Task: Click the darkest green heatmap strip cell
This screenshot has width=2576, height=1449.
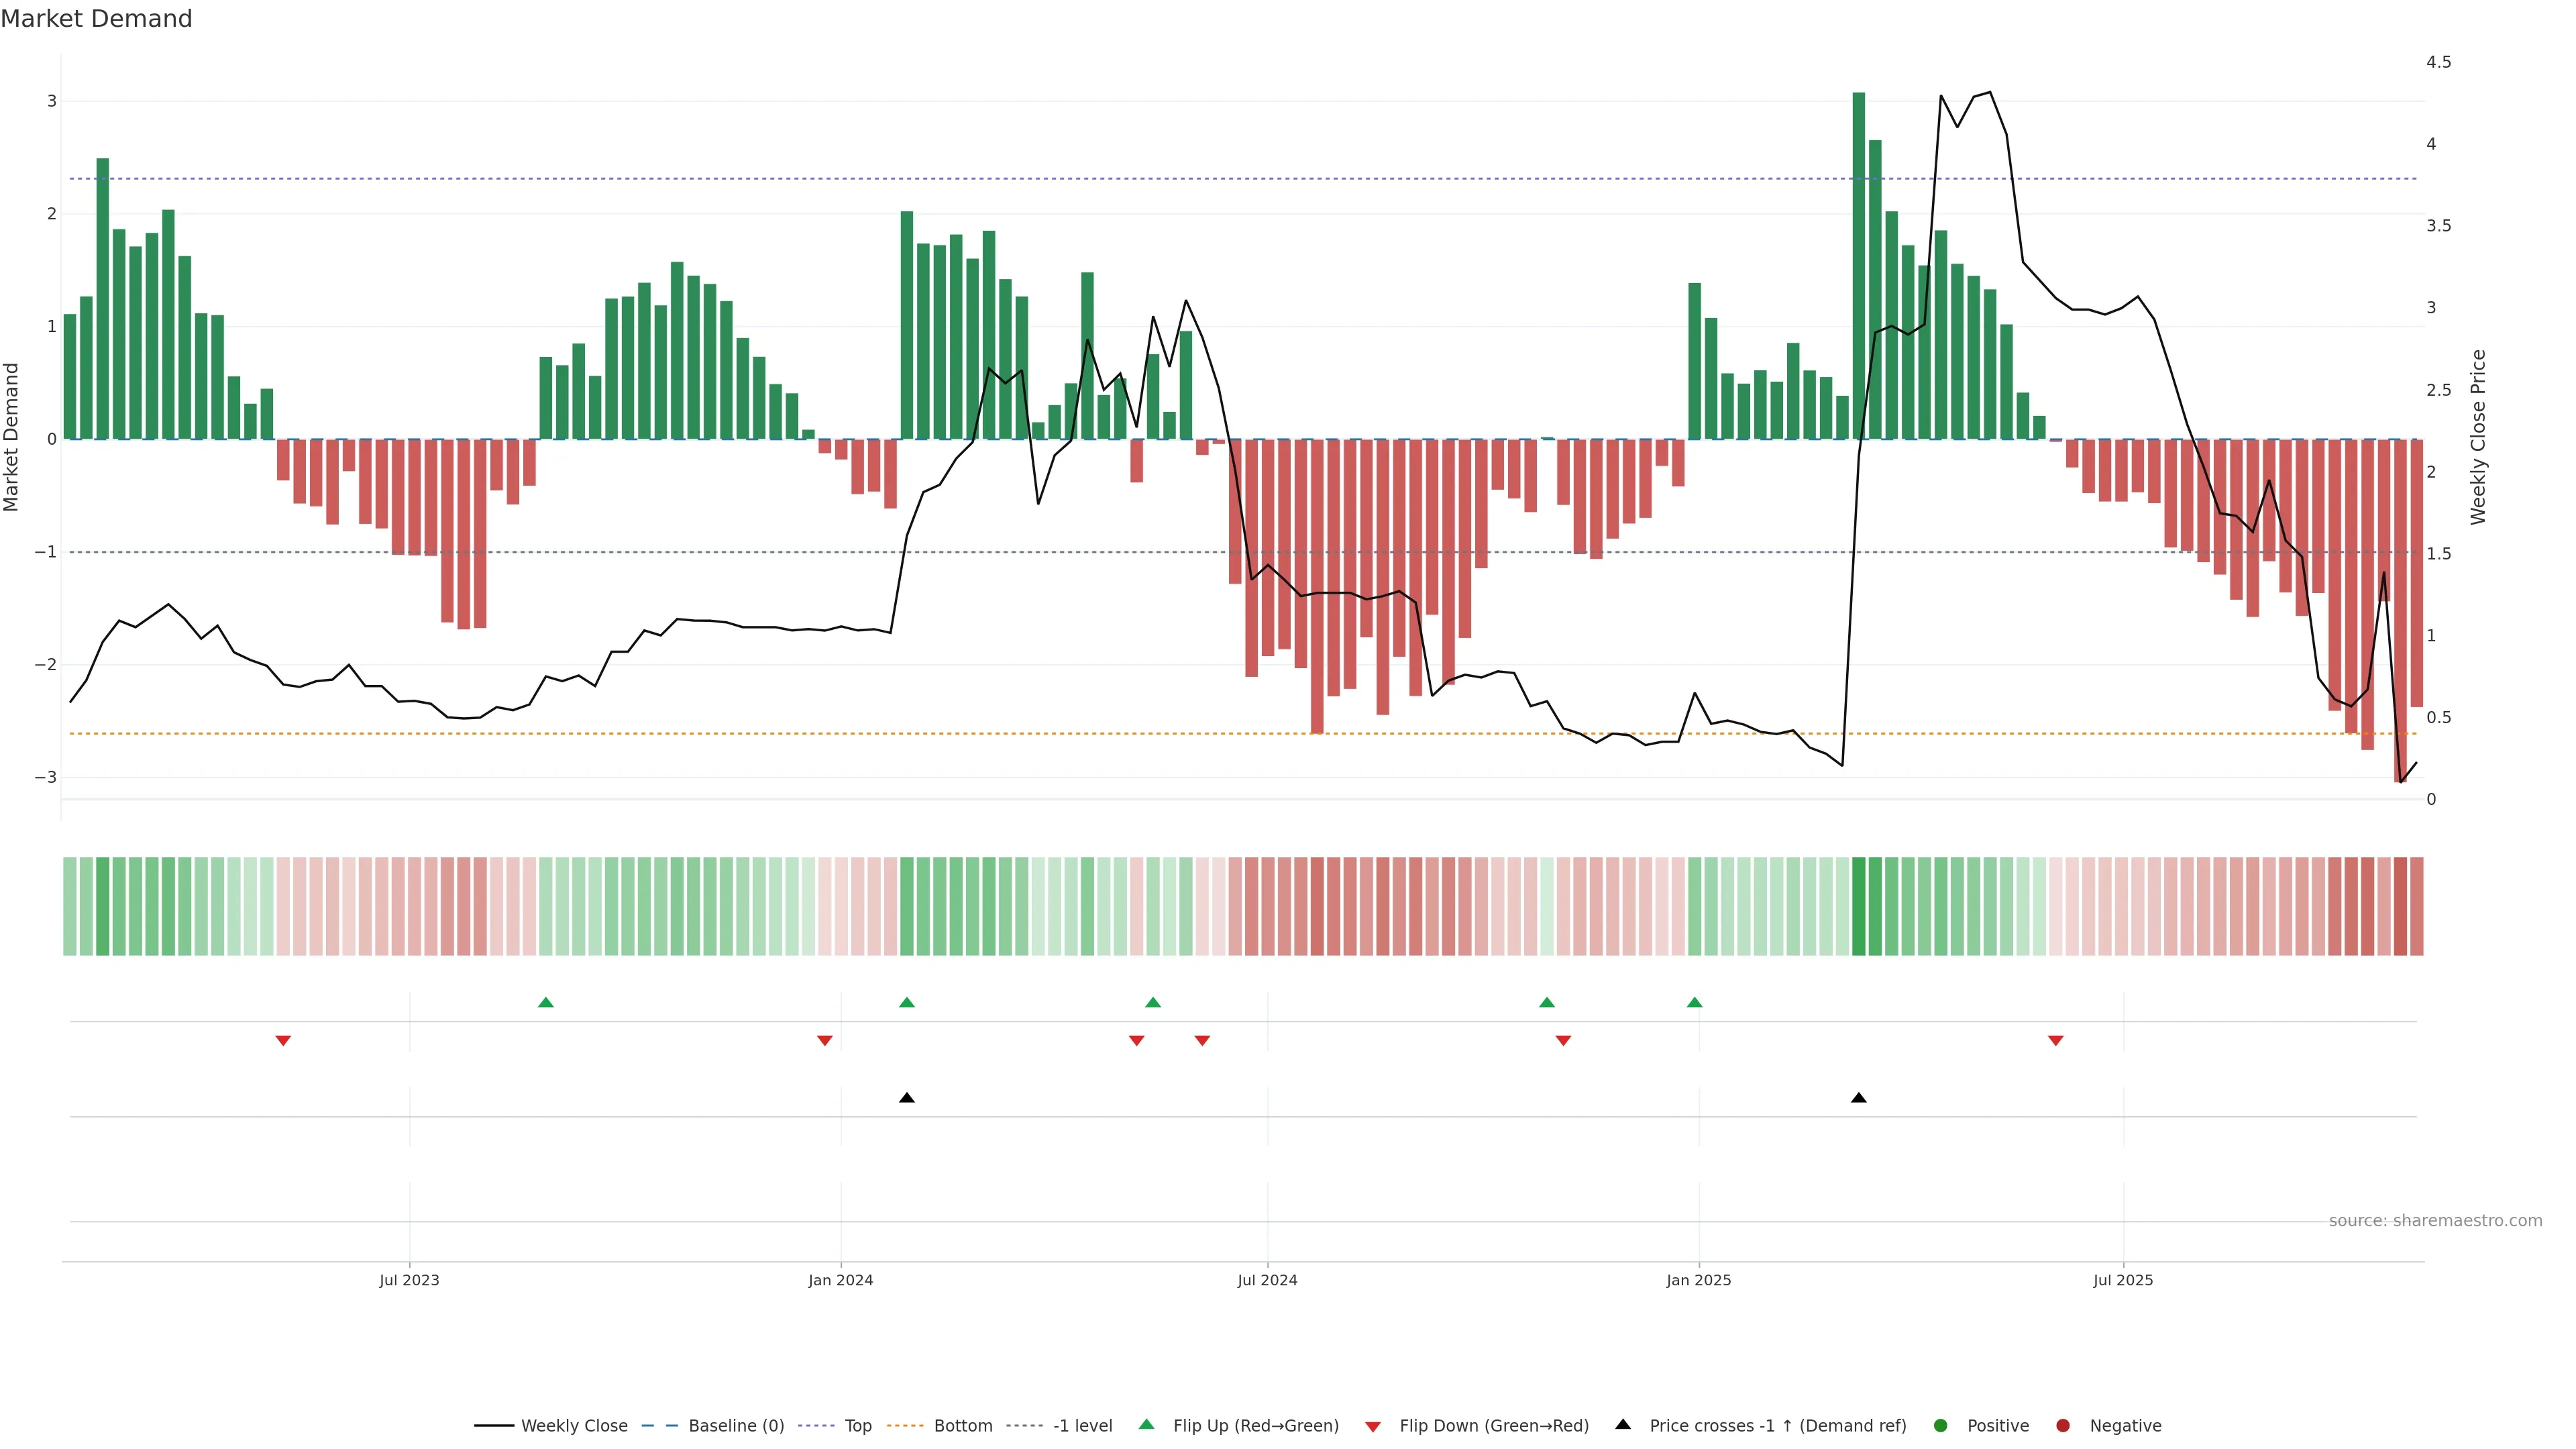Action: coord(1859,906)
